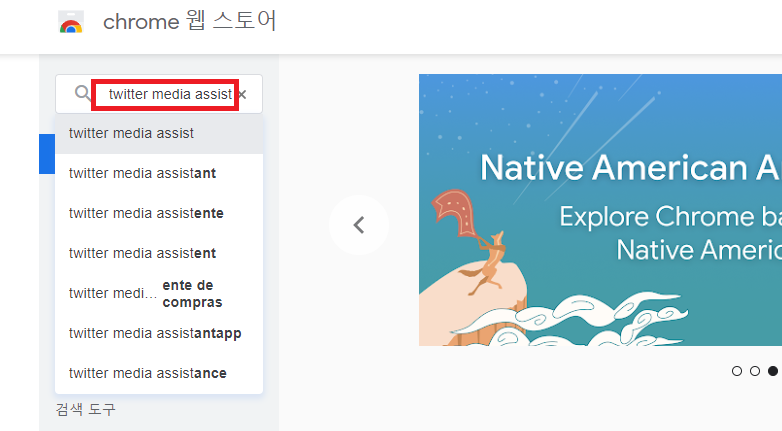Pick the suggestion 'twitter media assistantapp'
Image resolution: width=782 pixels, height=431 pixels.
[159, 333]
